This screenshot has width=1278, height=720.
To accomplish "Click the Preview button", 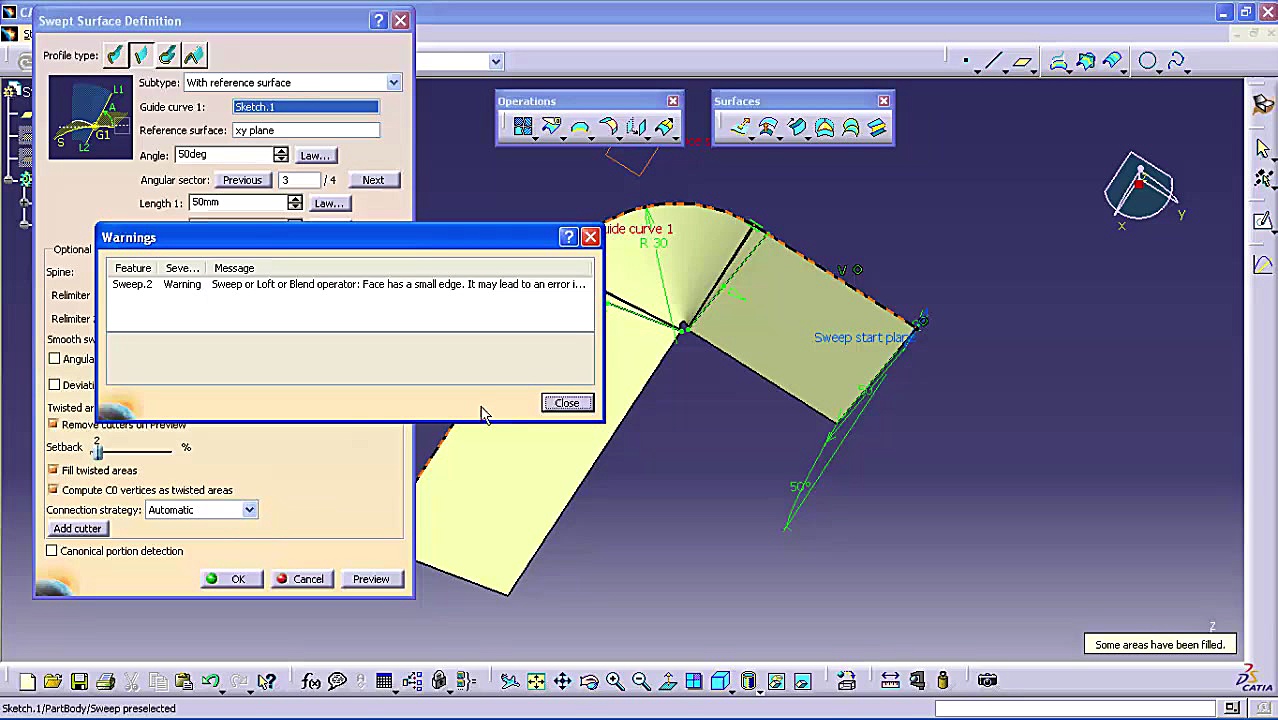I will 371,579.
